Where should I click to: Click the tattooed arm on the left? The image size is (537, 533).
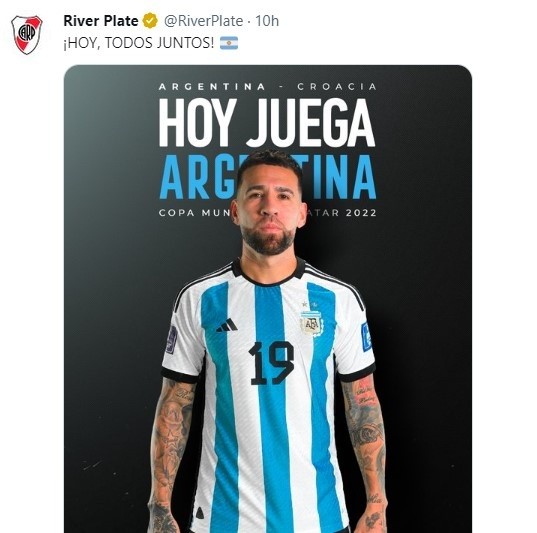[x=171, y=454]
